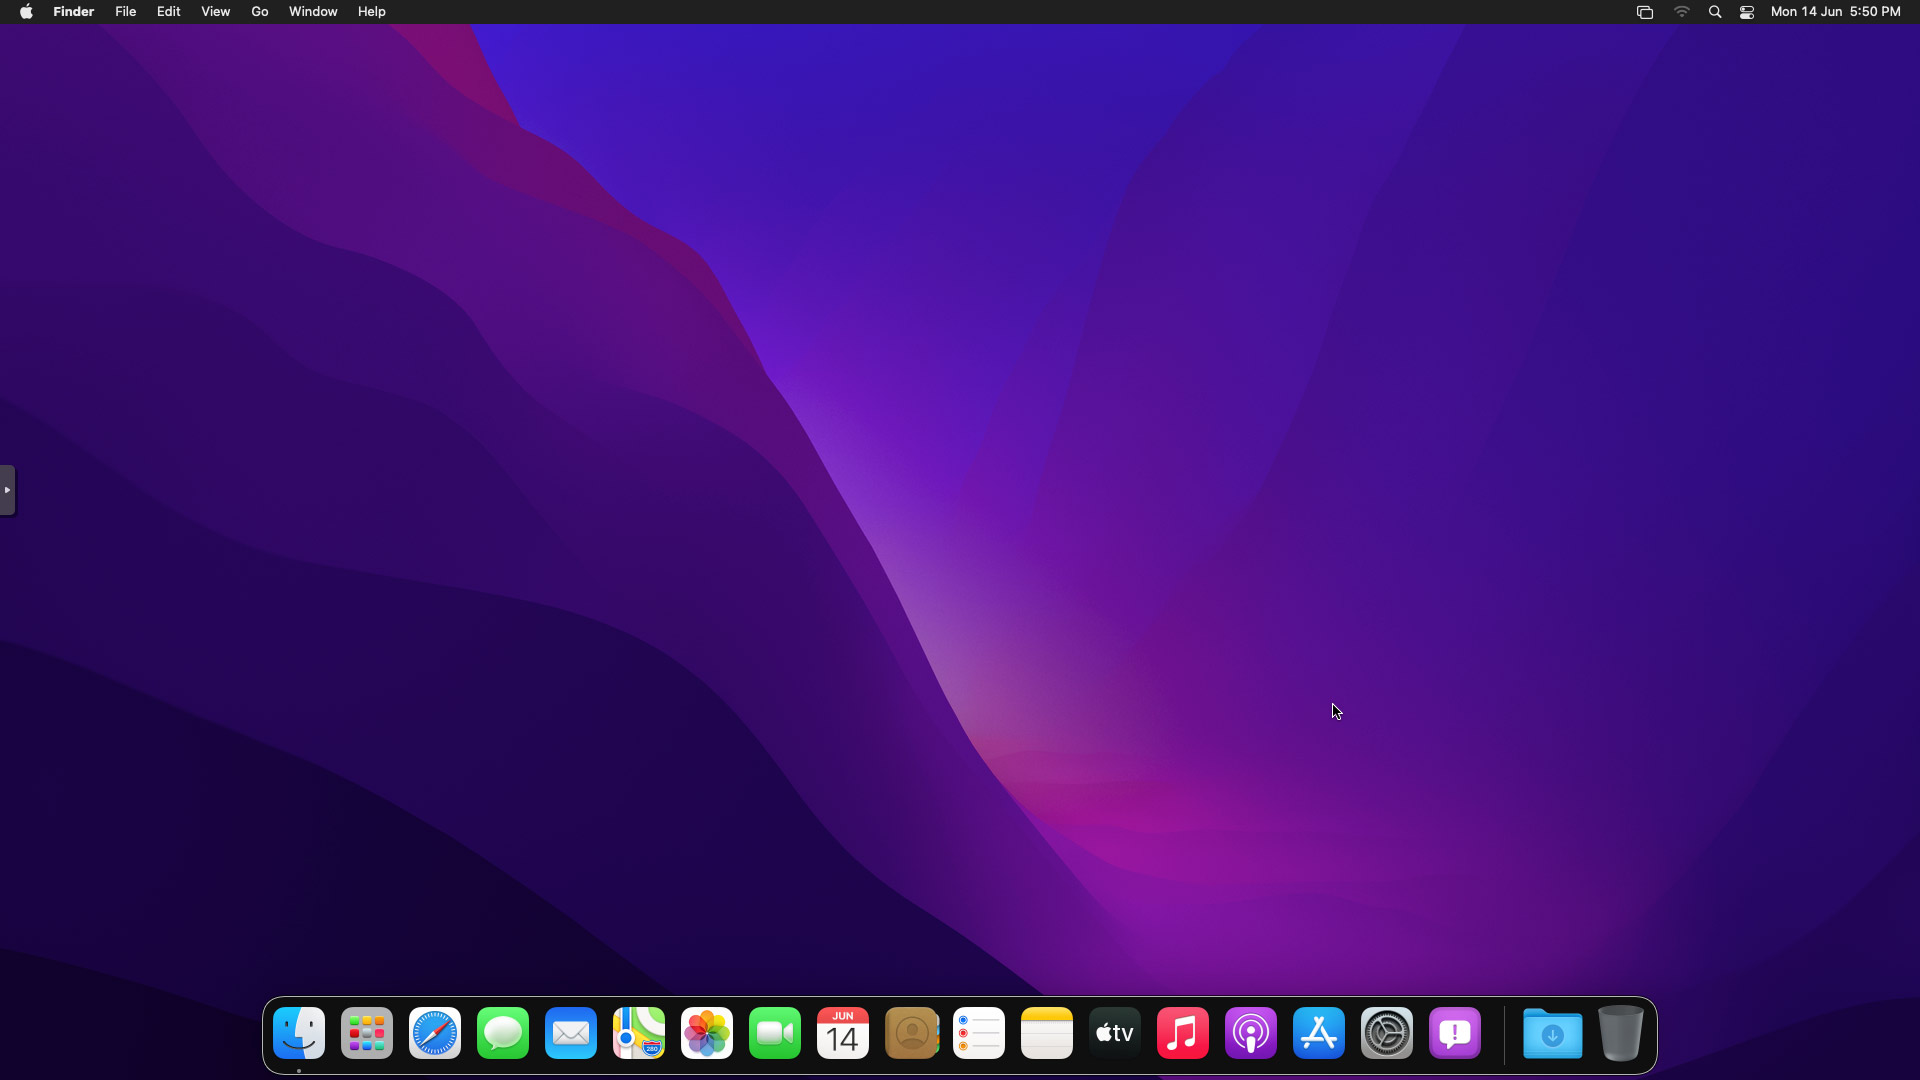Open the Finder application menu
The width and height of the screenshot is (1920, 1080).
74,12
